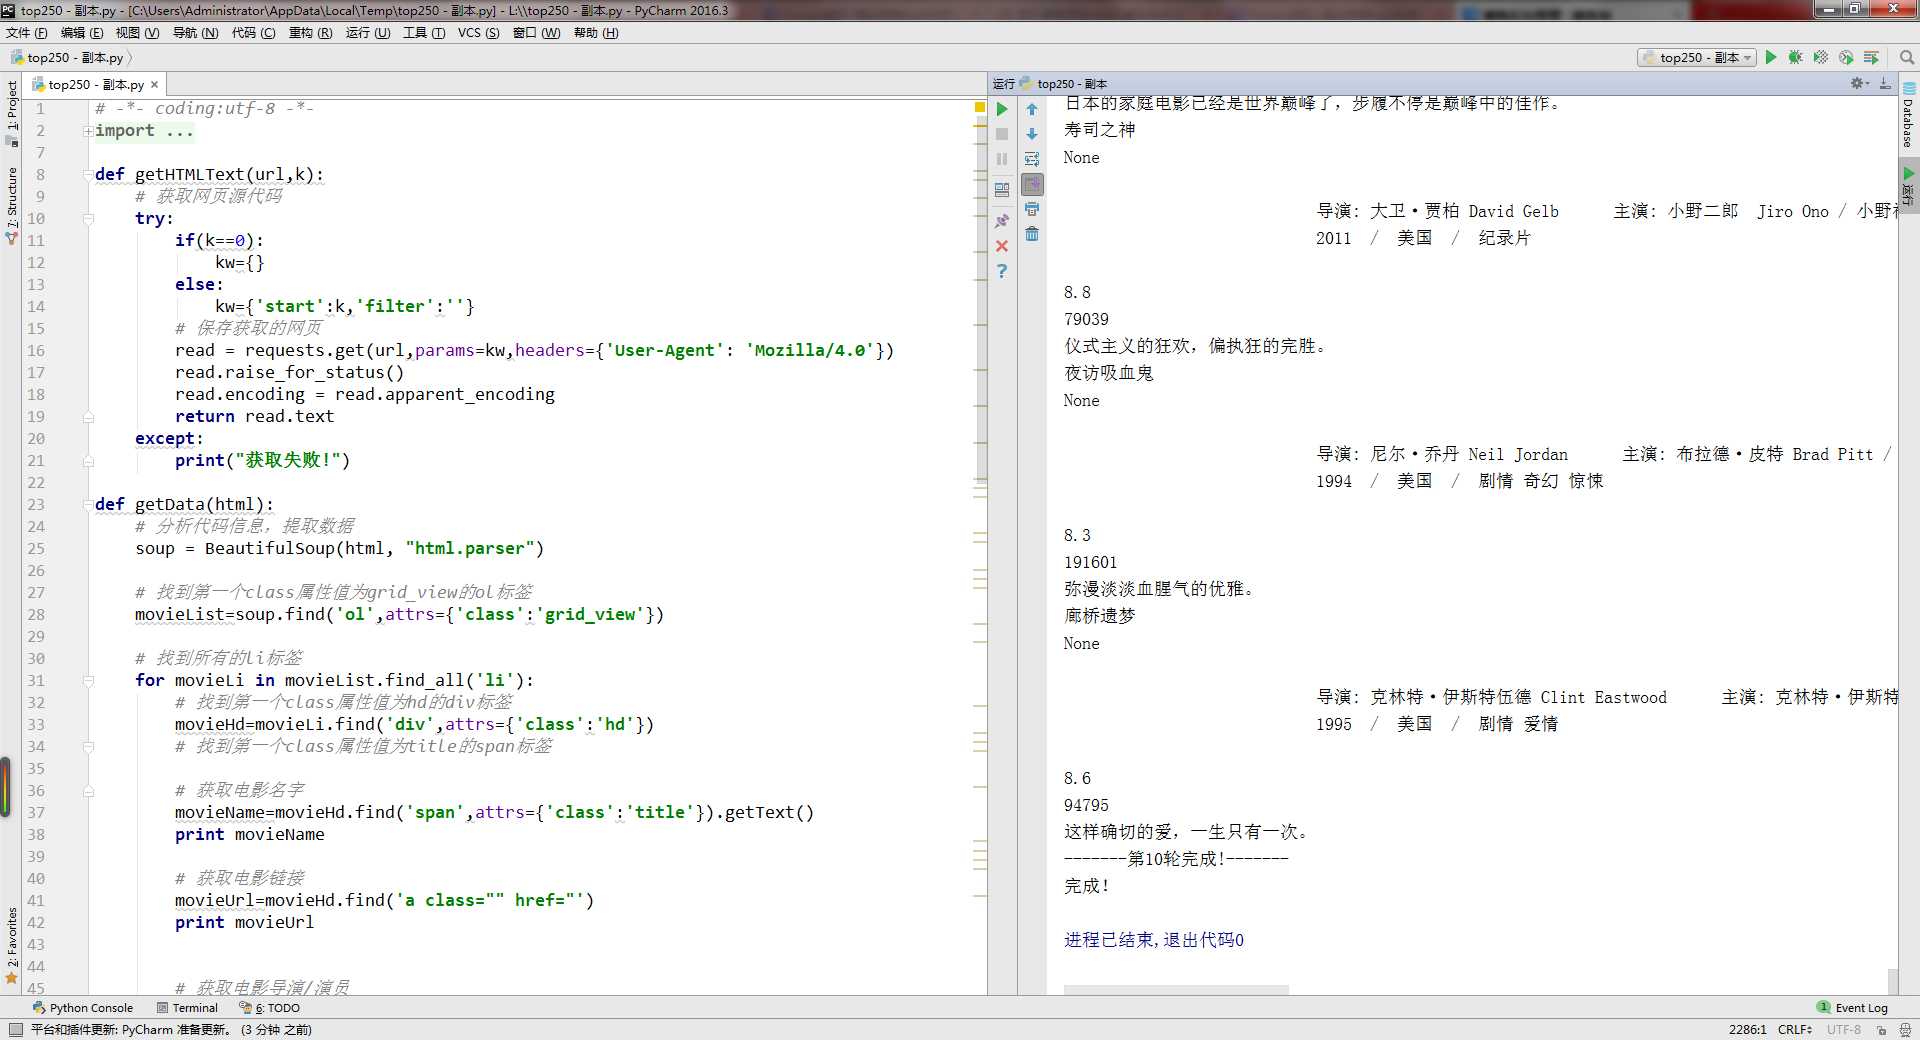Close the run tab with red X icon
The image size is (1920, 1040).
click(1002, 246)
